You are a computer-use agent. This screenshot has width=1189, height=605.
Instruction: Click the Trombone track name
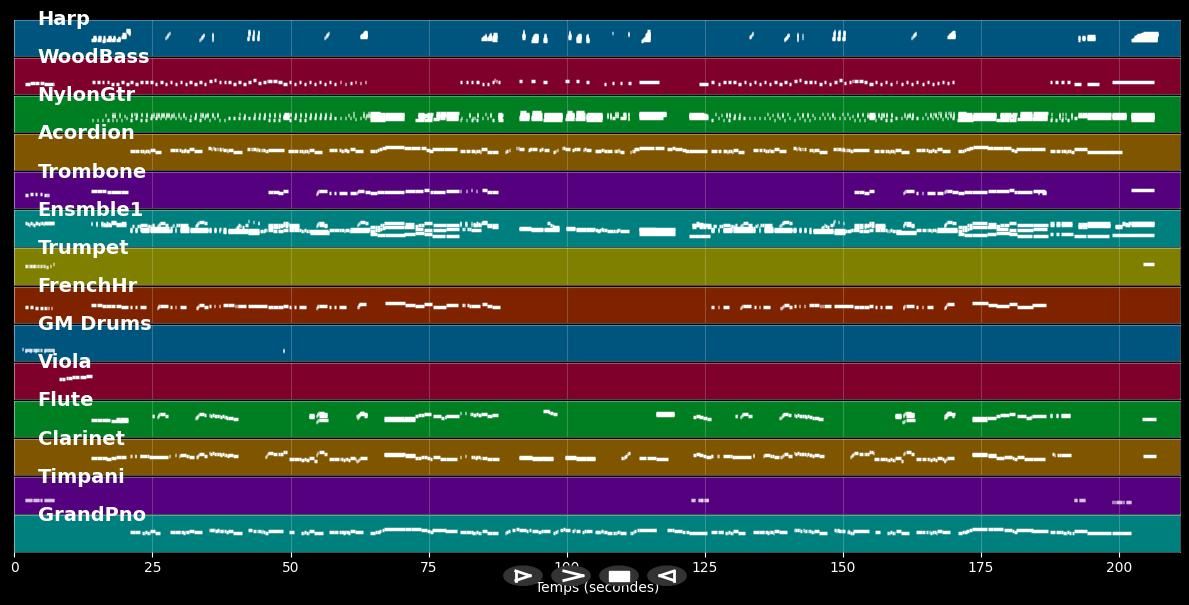pyautogui.click(x=92, y=172)
